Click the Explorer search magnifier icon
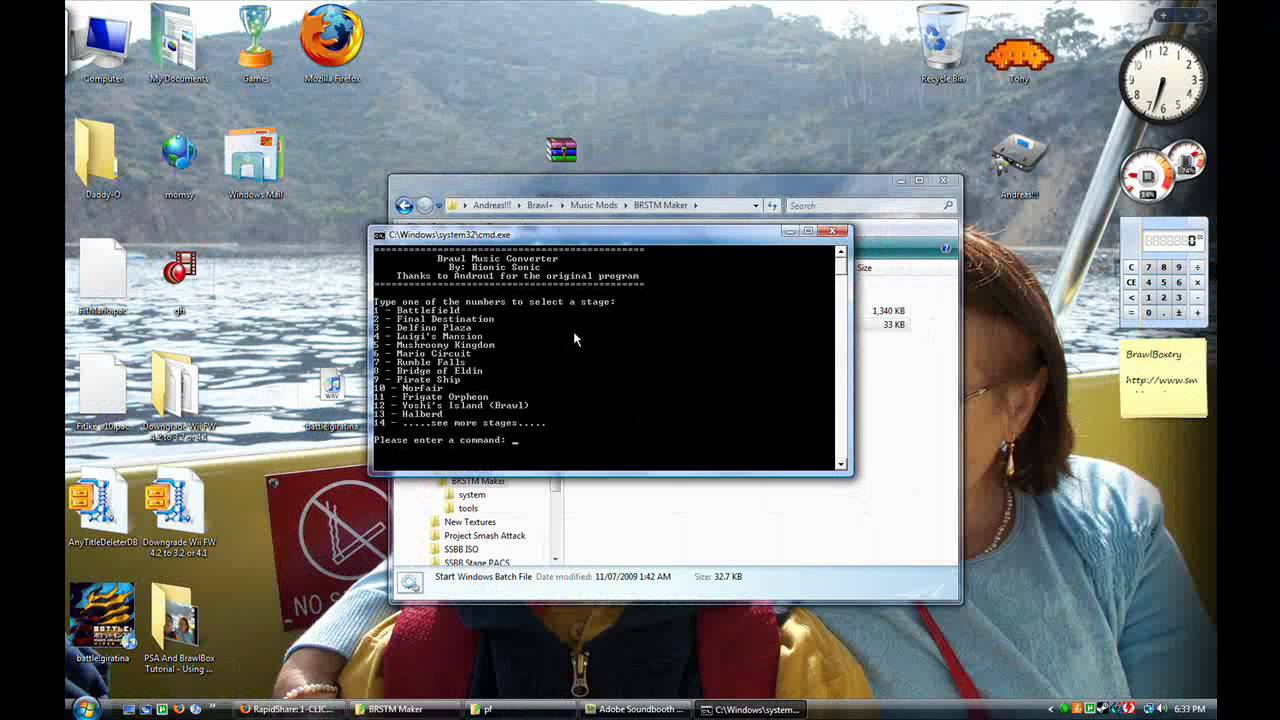This screenshot has height=720, width=1280. click(948, 205)
